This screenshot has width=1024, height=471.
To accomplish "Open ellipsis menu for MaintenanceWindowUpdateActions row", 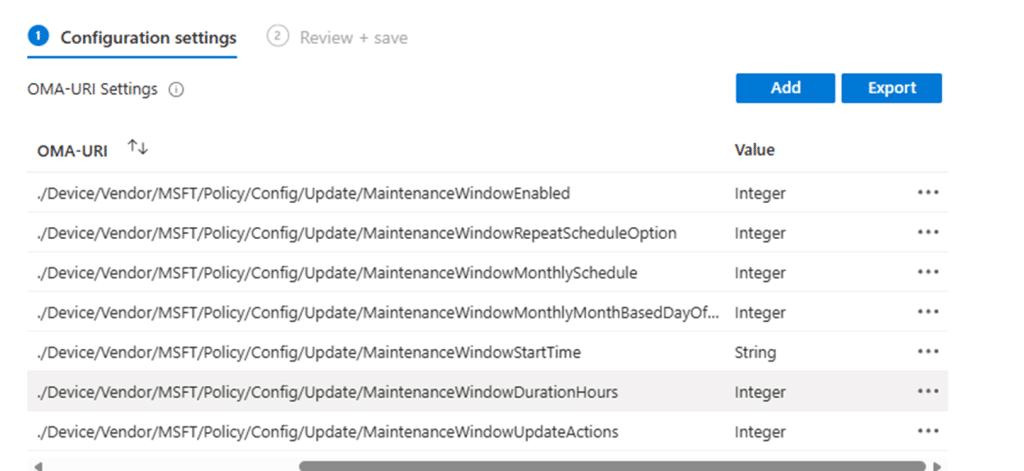I will pyautogui.click(x=927, y=432).
